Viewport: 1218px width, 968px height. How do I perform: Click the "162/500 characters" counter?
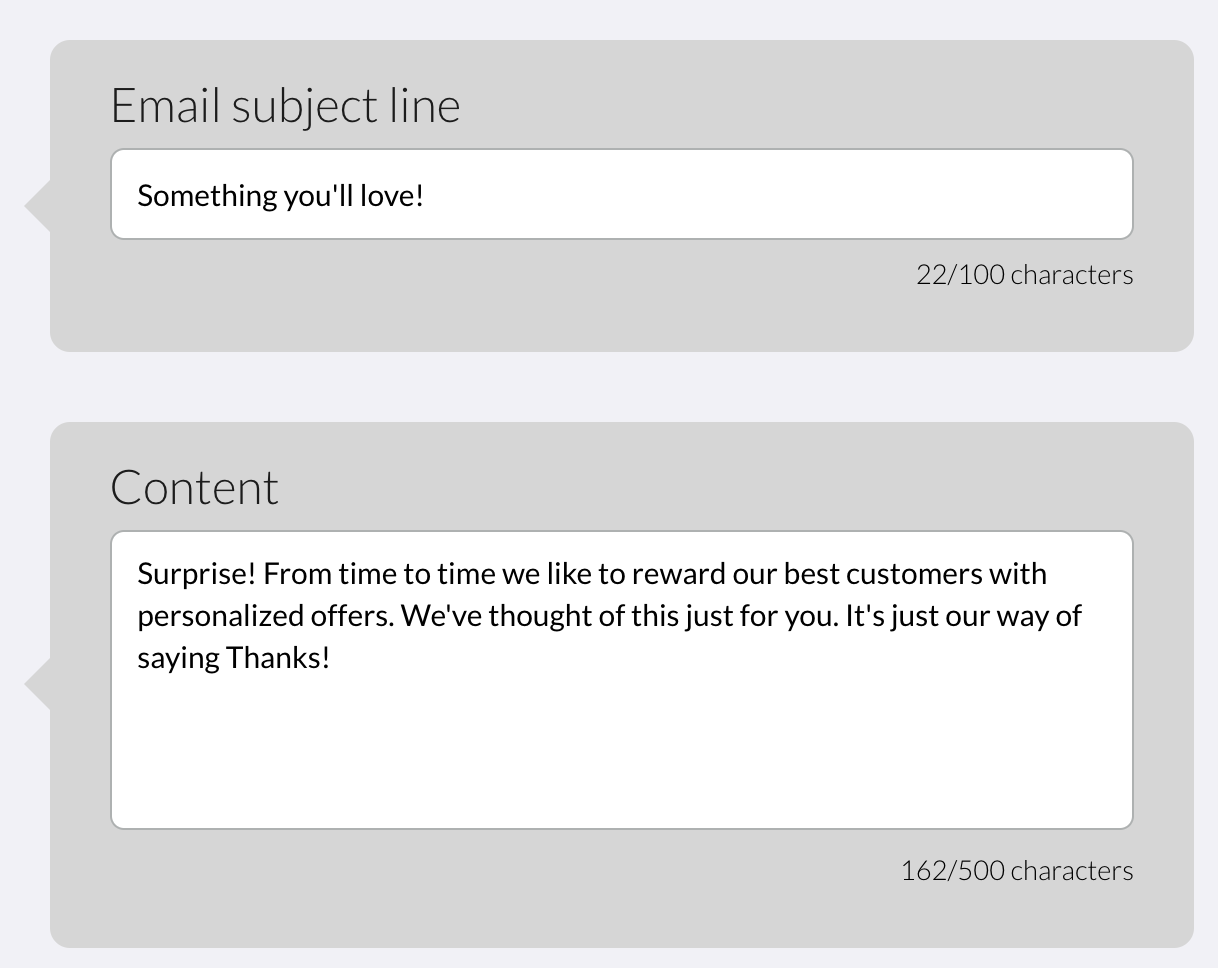(1016, 871)
